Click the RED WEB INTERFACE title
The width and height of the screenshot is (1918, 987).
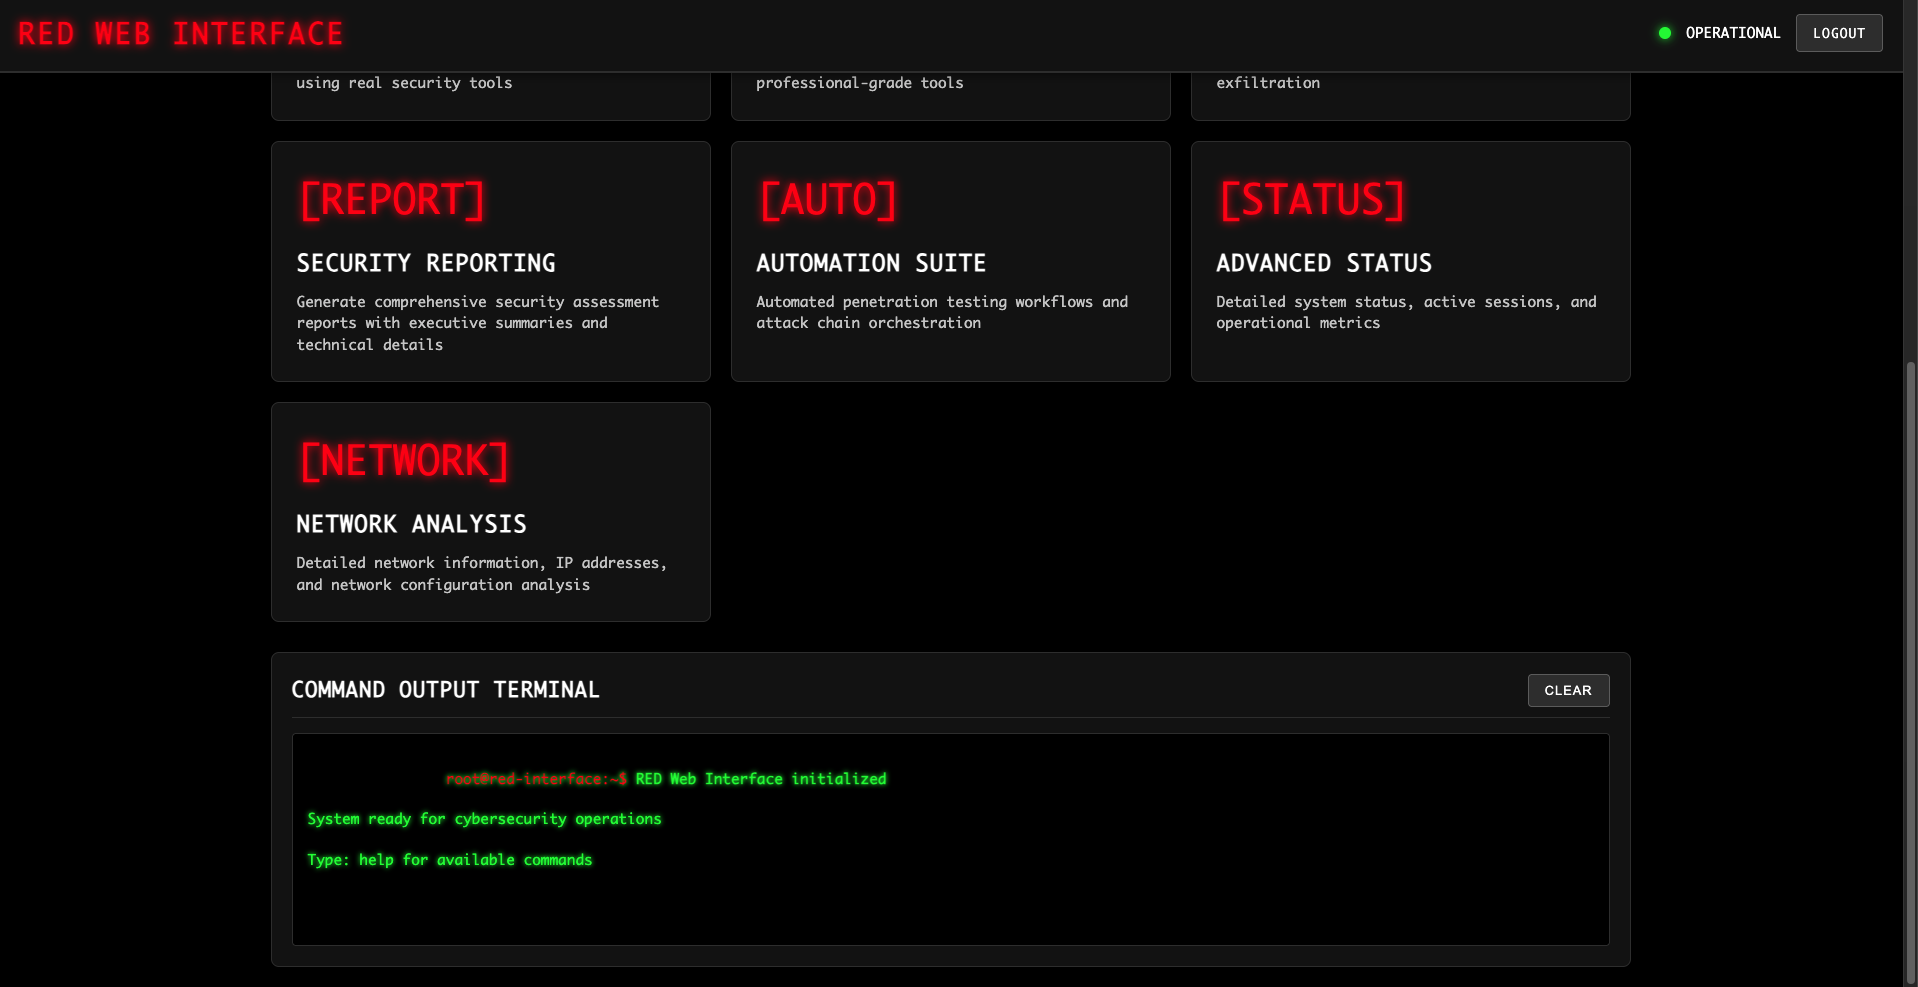181,34
